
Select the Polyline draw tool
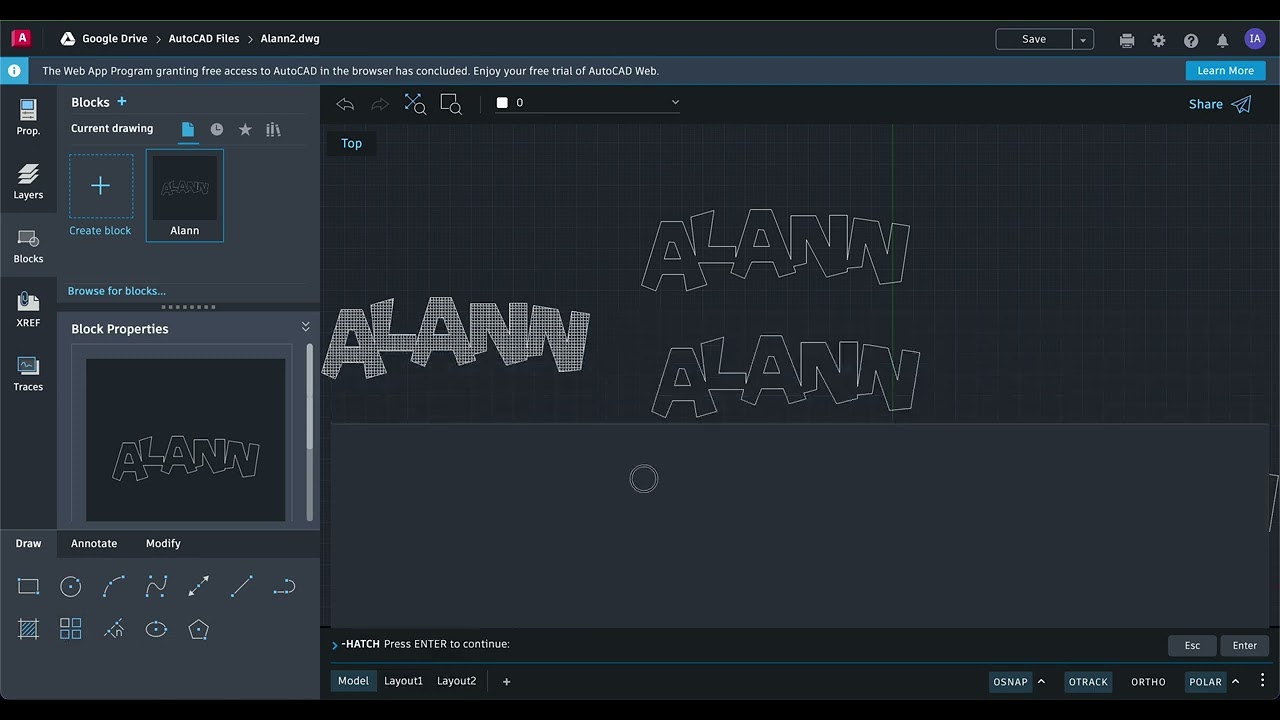click(284, 587)
